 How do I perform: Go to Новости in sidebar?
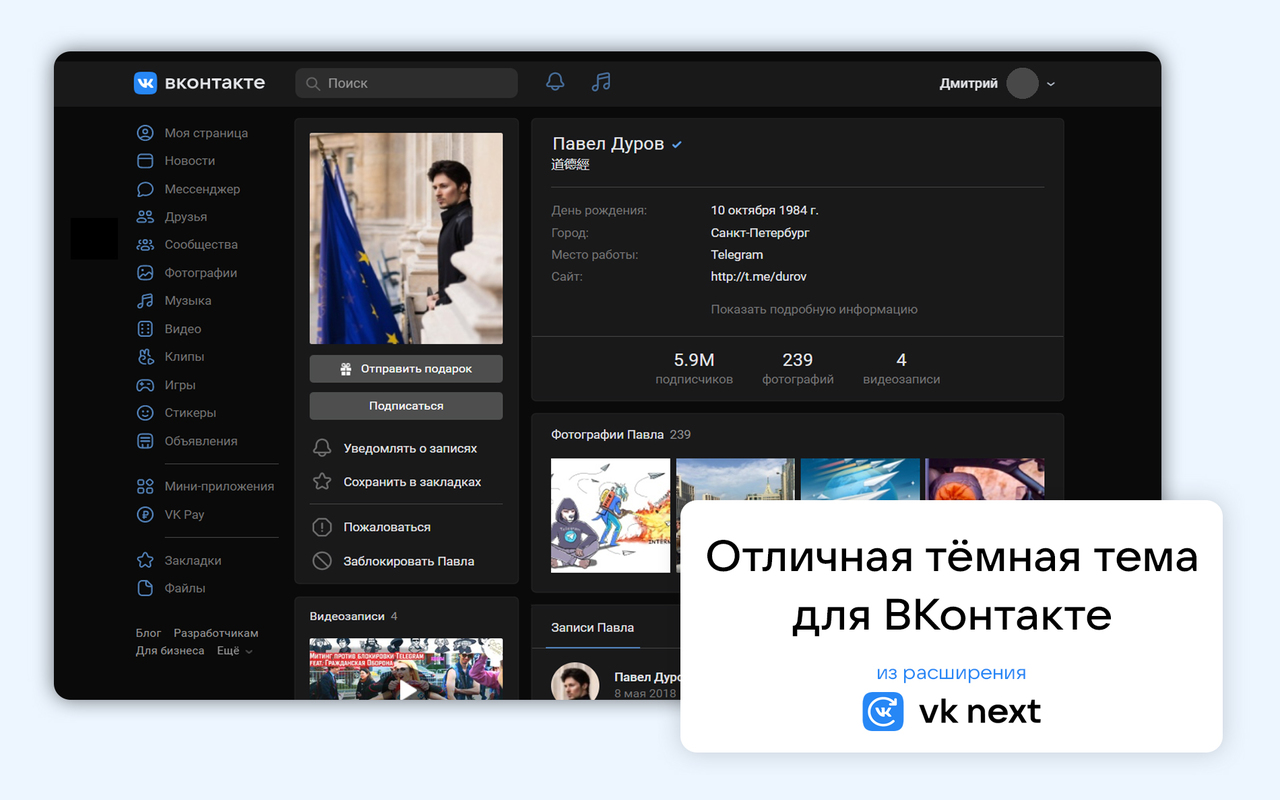(190, 161)
